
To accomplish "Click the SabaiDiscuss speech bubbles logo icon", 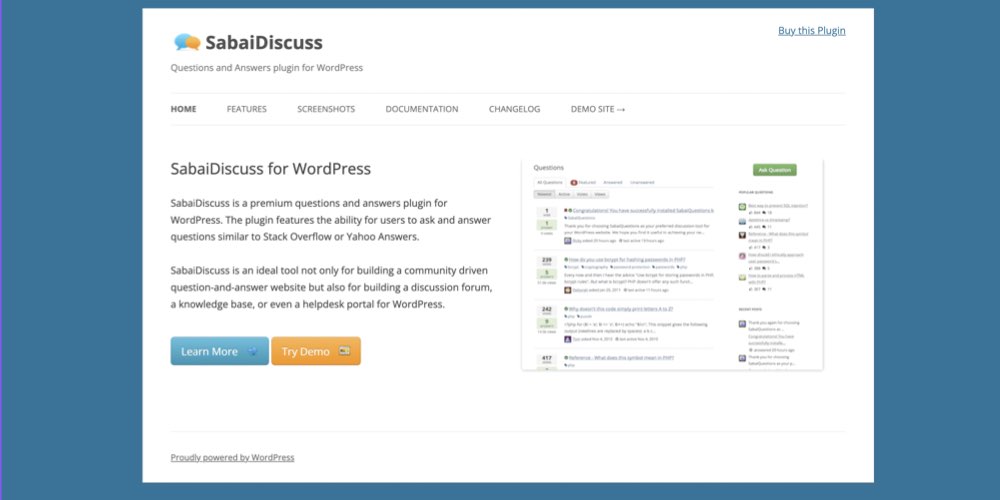I will [x=187, y=43].
